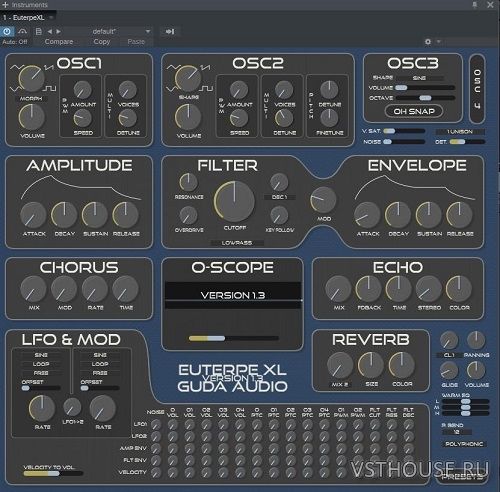The height and width of the screenshot is (492, 500).
Task: Adjust the V. SAT. slider
Action: pos(404,131)
